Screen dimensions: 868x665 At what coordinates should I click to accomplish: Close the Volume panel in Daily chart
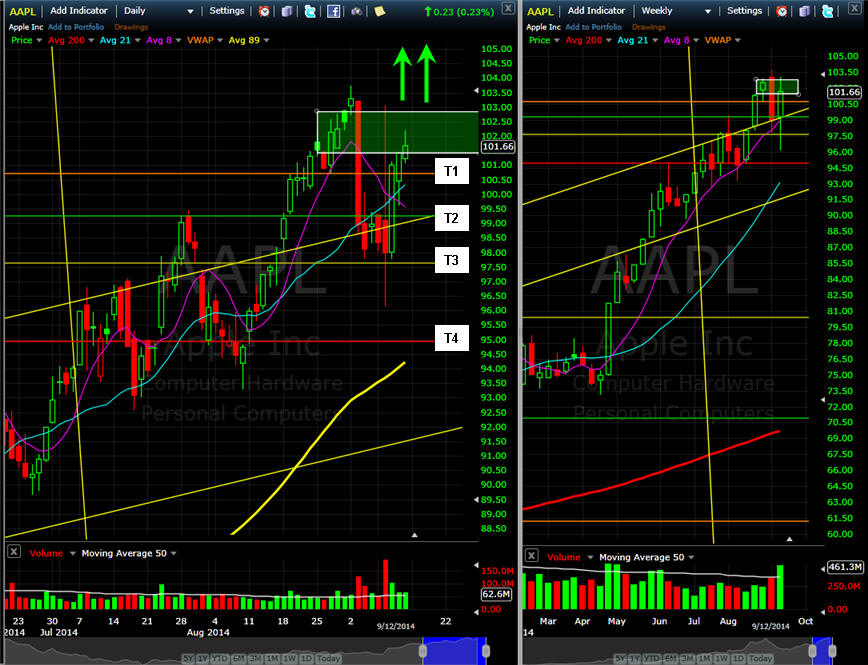tap(14, 551)
